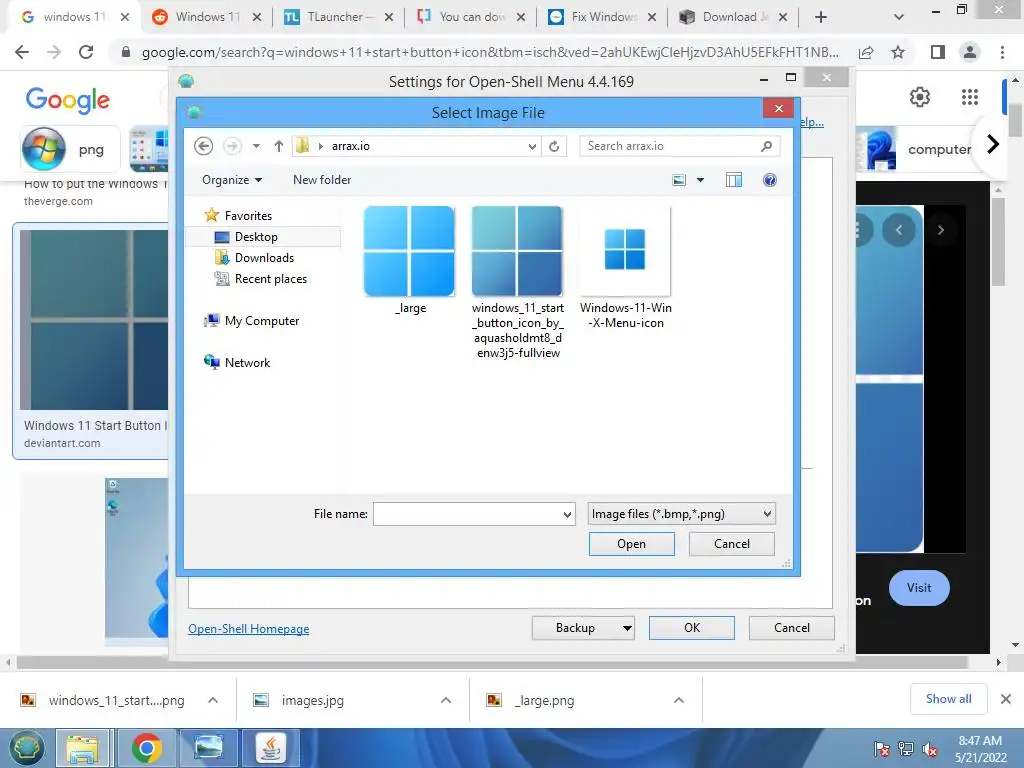This screenshot has width=1024, height=768.
Task: Open File Explorer from taskbar
Action: [x=82, y=748]
